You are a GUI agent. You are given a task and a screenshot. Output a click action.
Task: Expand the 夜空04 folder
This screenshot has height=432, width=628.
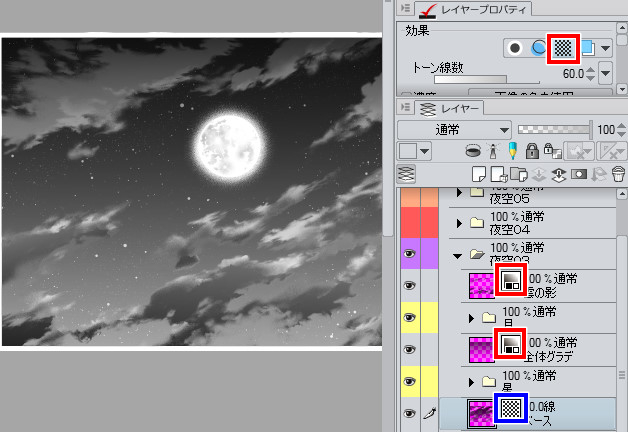pos(459,223)
